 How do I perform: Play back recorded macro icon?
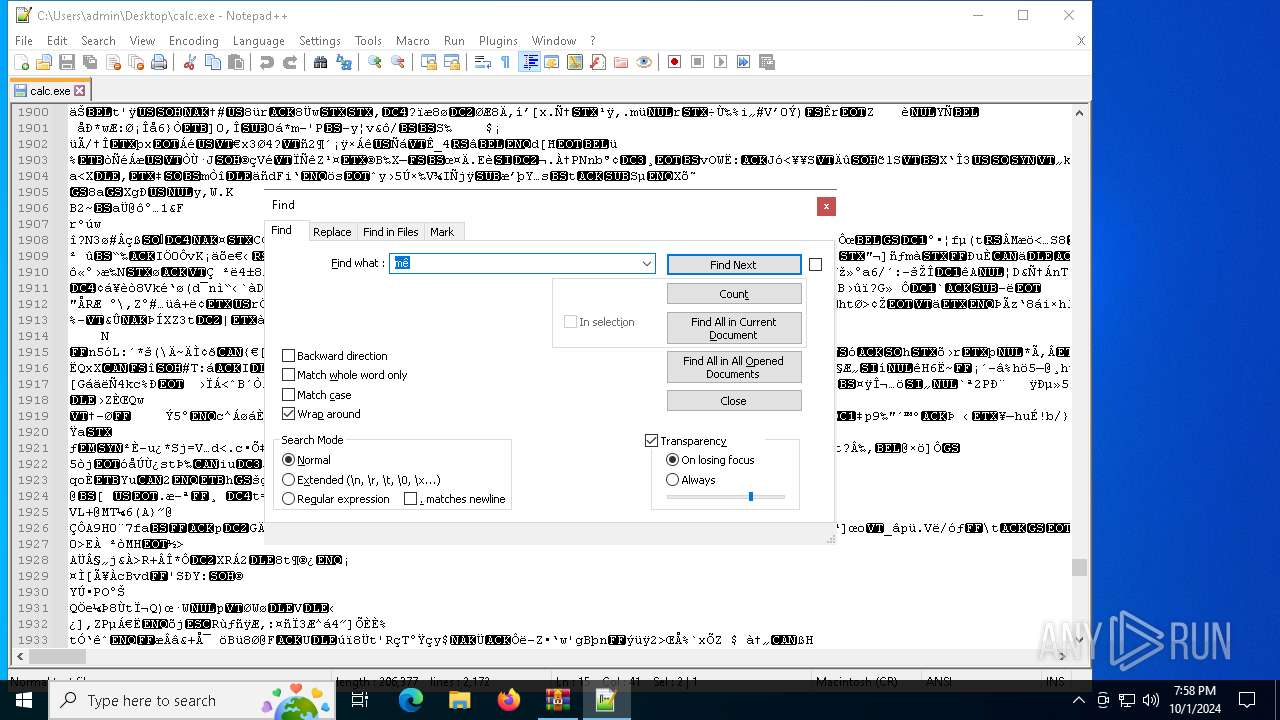coord(720,62)
